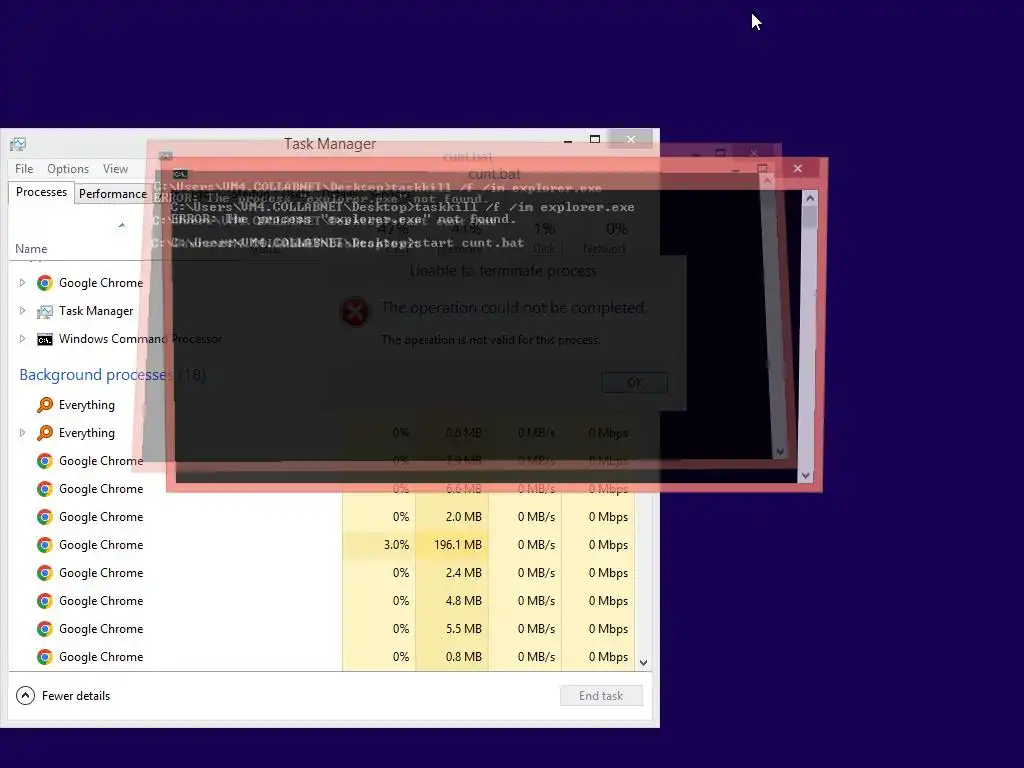The height and width of the screenshot is (768, 1024).
Task: Click the Chrome icon of the 5.5 MB row
Action: 44,629
